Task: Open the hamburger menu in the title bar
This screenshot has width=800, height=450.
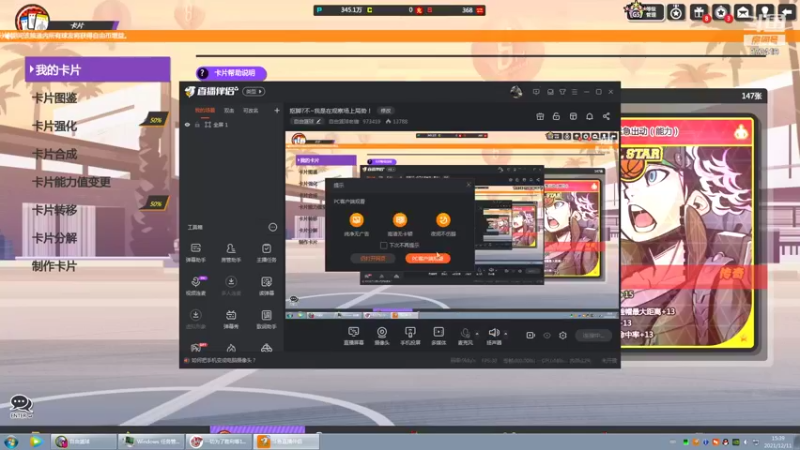Action: coord(574,92)
